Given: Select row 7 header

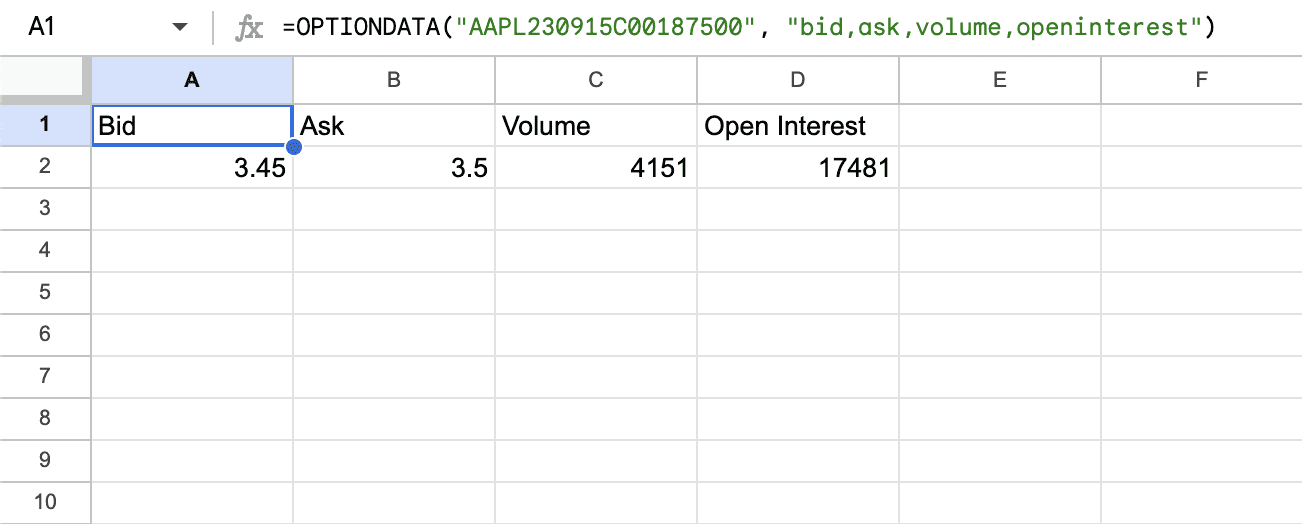Looking at the screenshot, I should [x=45, y=377].
